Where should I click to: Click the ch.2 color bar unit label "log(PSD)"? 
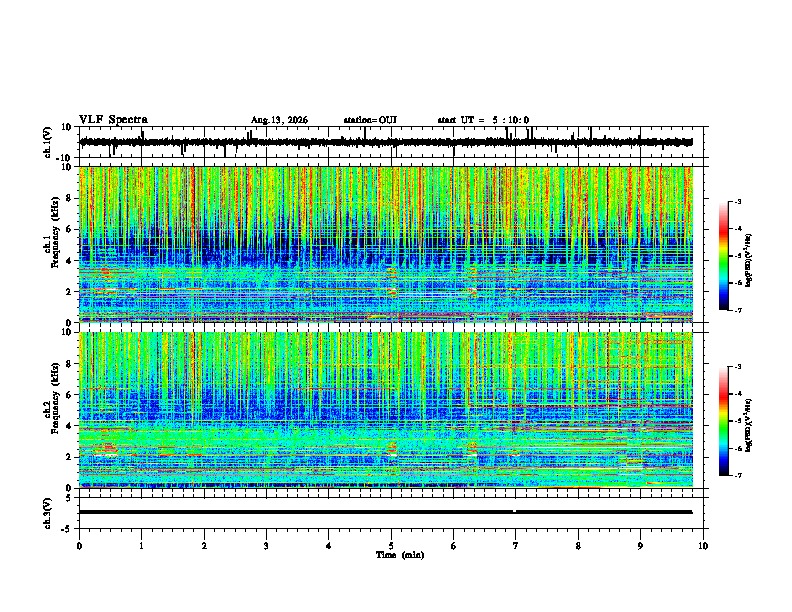click(x=749, y=423)
